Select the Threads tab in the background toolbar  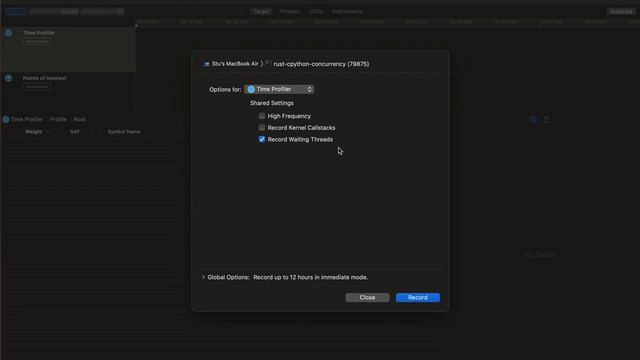click(x=289, y=11)
